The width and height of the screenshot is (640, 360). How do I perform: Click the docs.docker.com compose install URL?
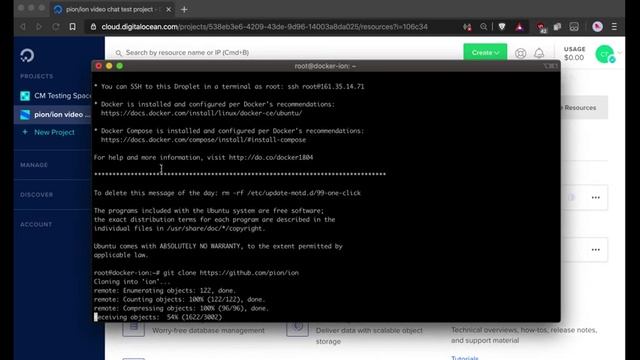pyautogui.click(x=203, y=140)
